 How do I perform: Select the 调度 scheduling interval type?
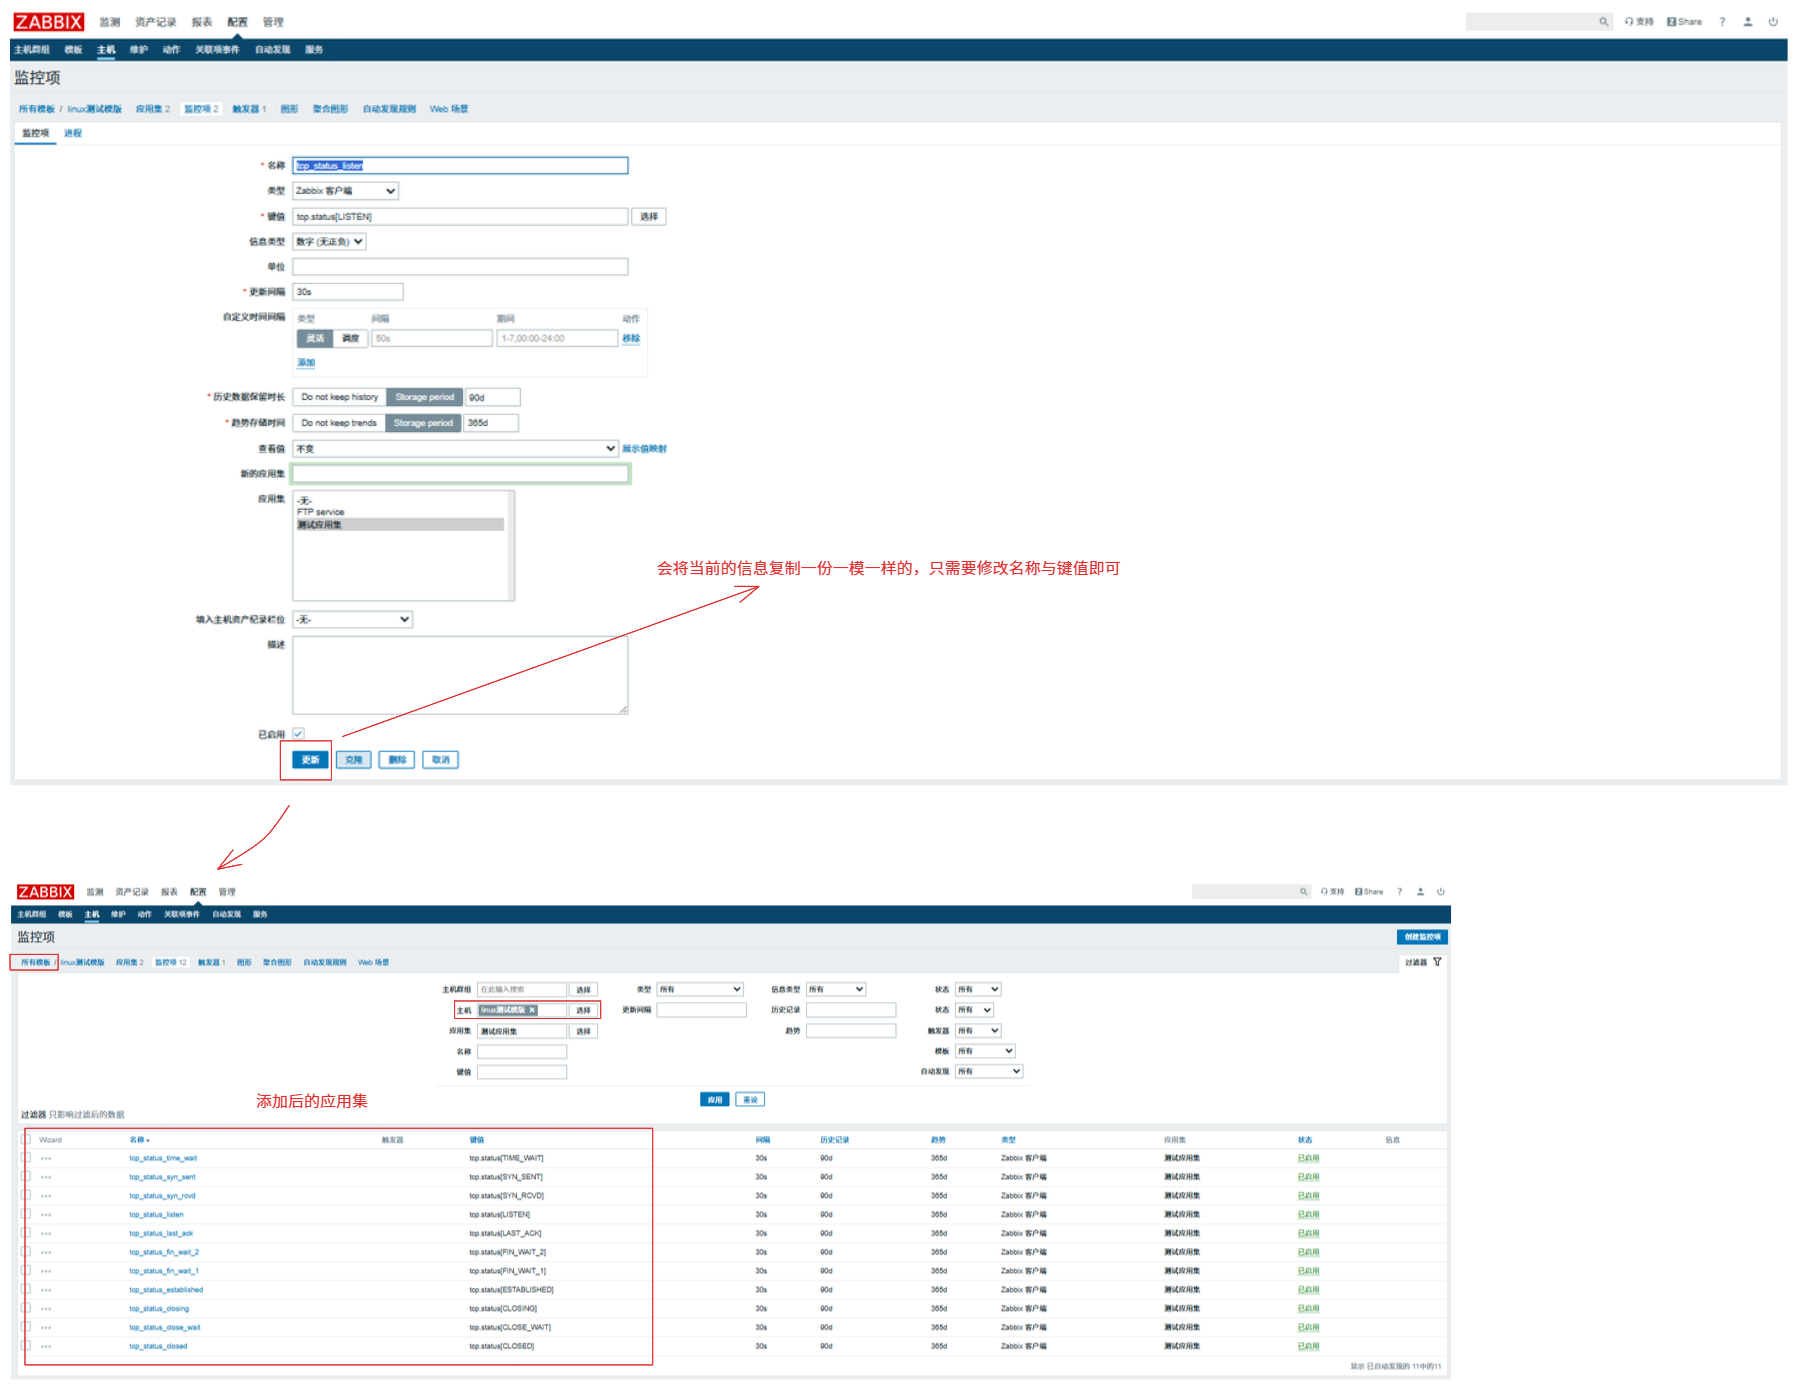[350, 339]
